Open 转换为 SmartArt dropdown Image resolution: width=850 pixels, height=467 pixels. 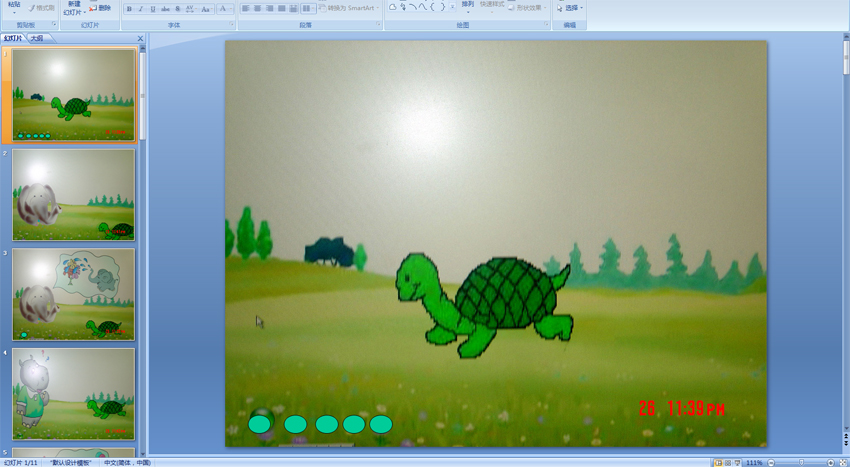350,8
